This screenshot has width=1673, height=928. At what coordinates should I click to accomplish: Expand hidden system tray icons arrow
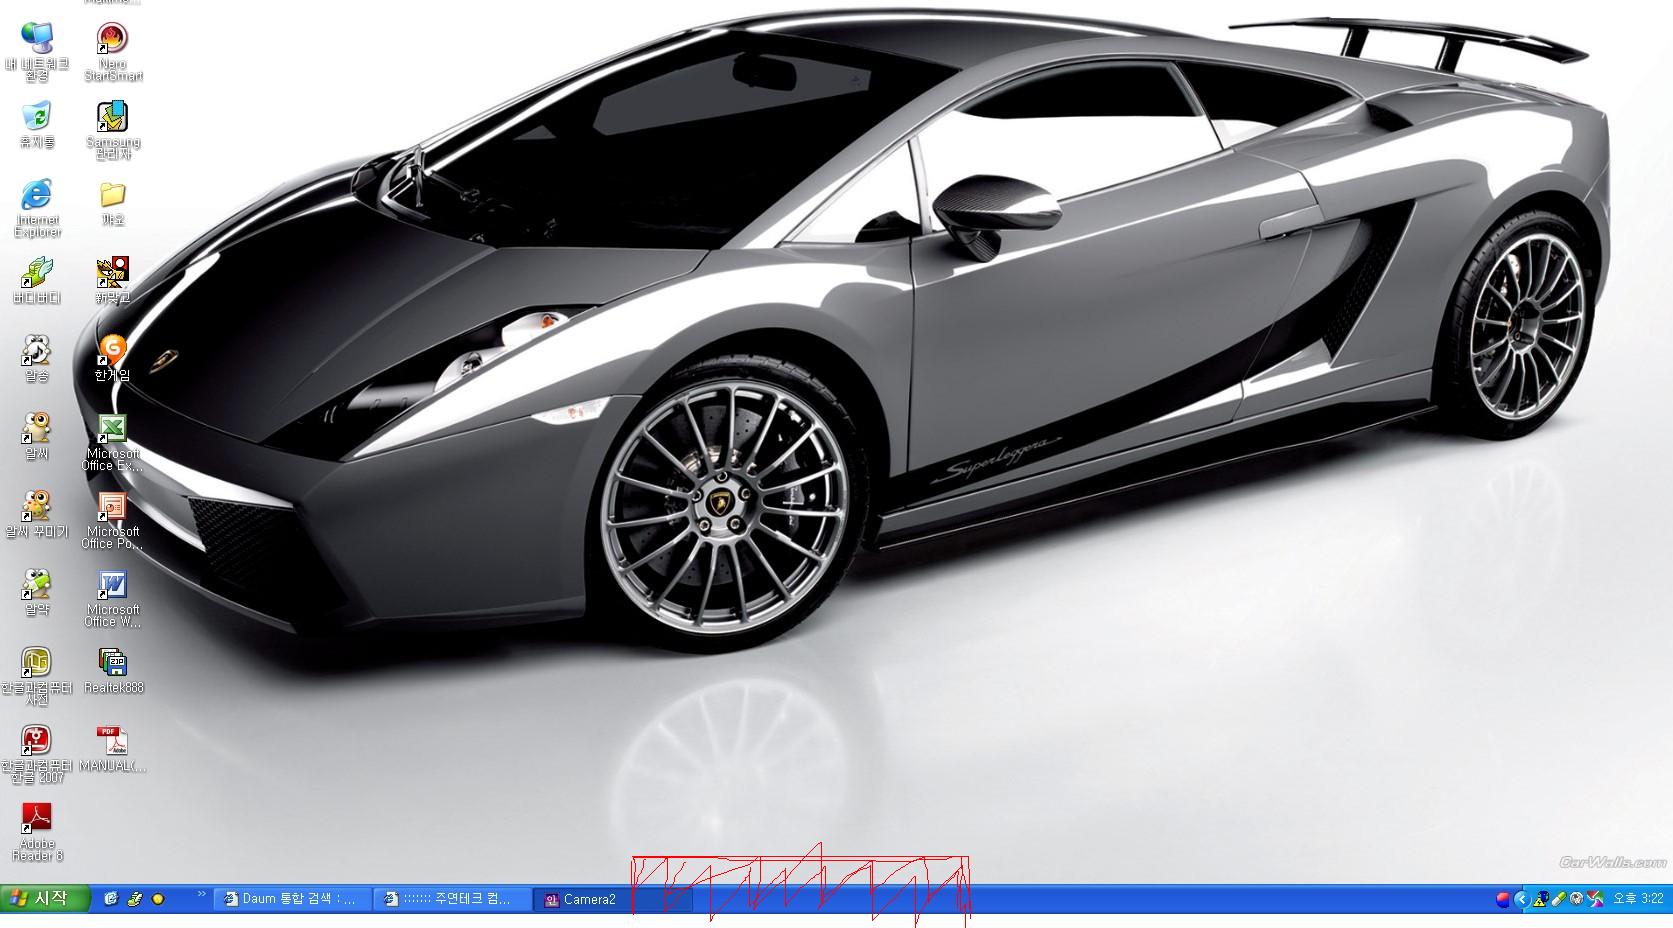pyautogui.click(x=1521, y=899)
